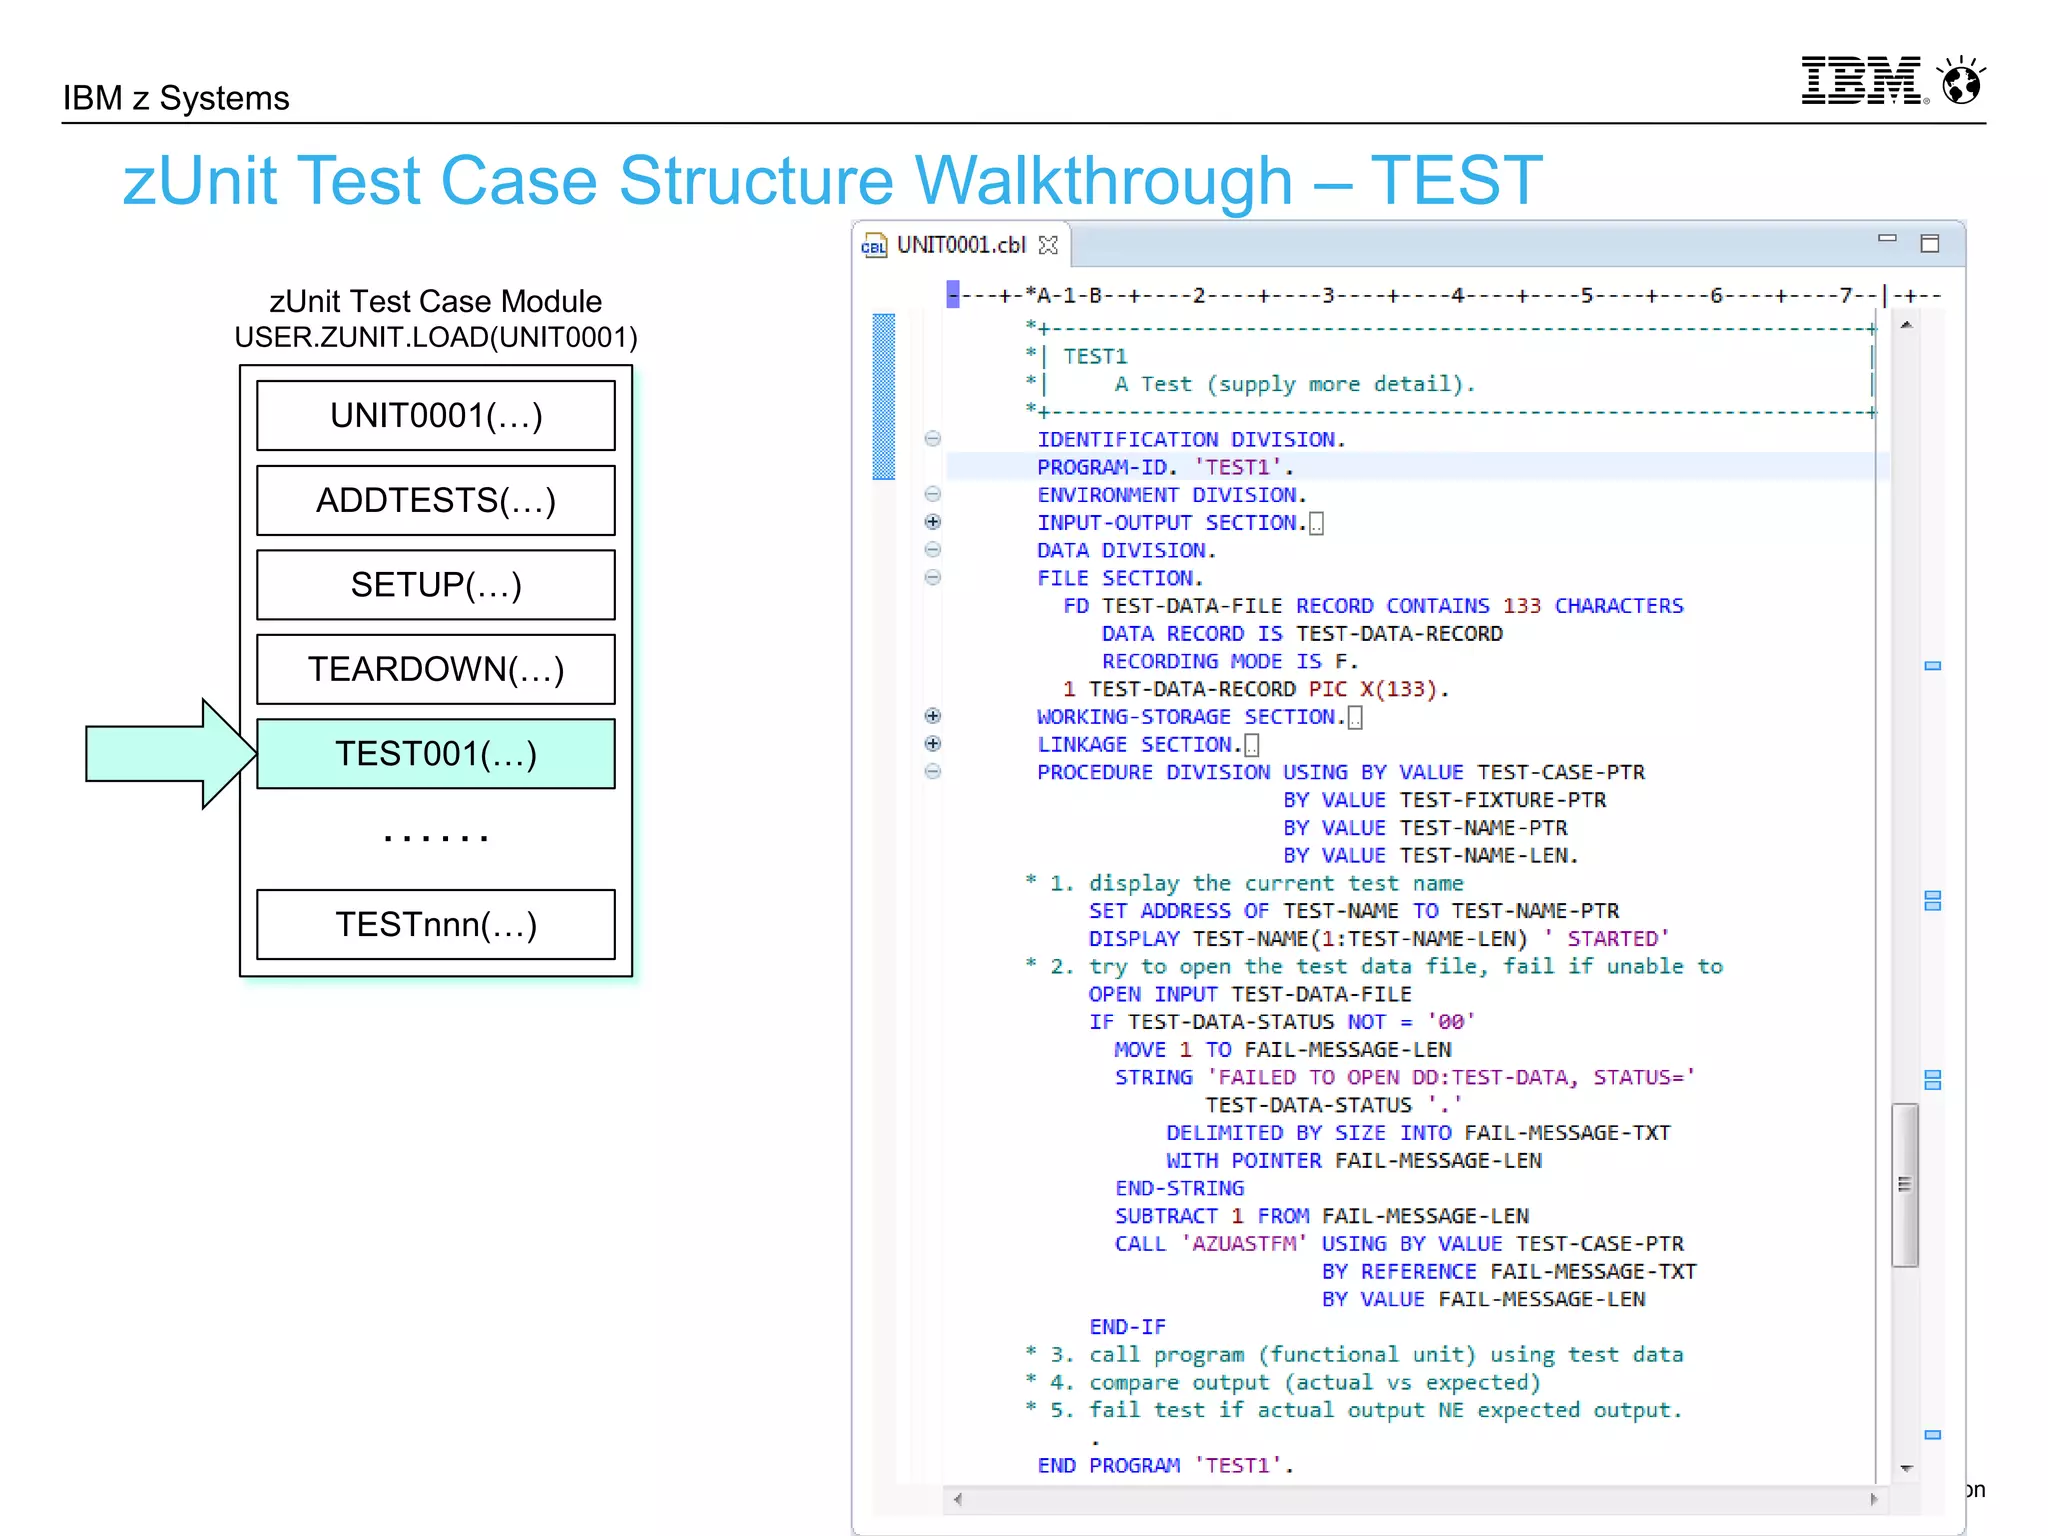Maximize the editor view pane

pyautogui.click(x=1930, y=244)
